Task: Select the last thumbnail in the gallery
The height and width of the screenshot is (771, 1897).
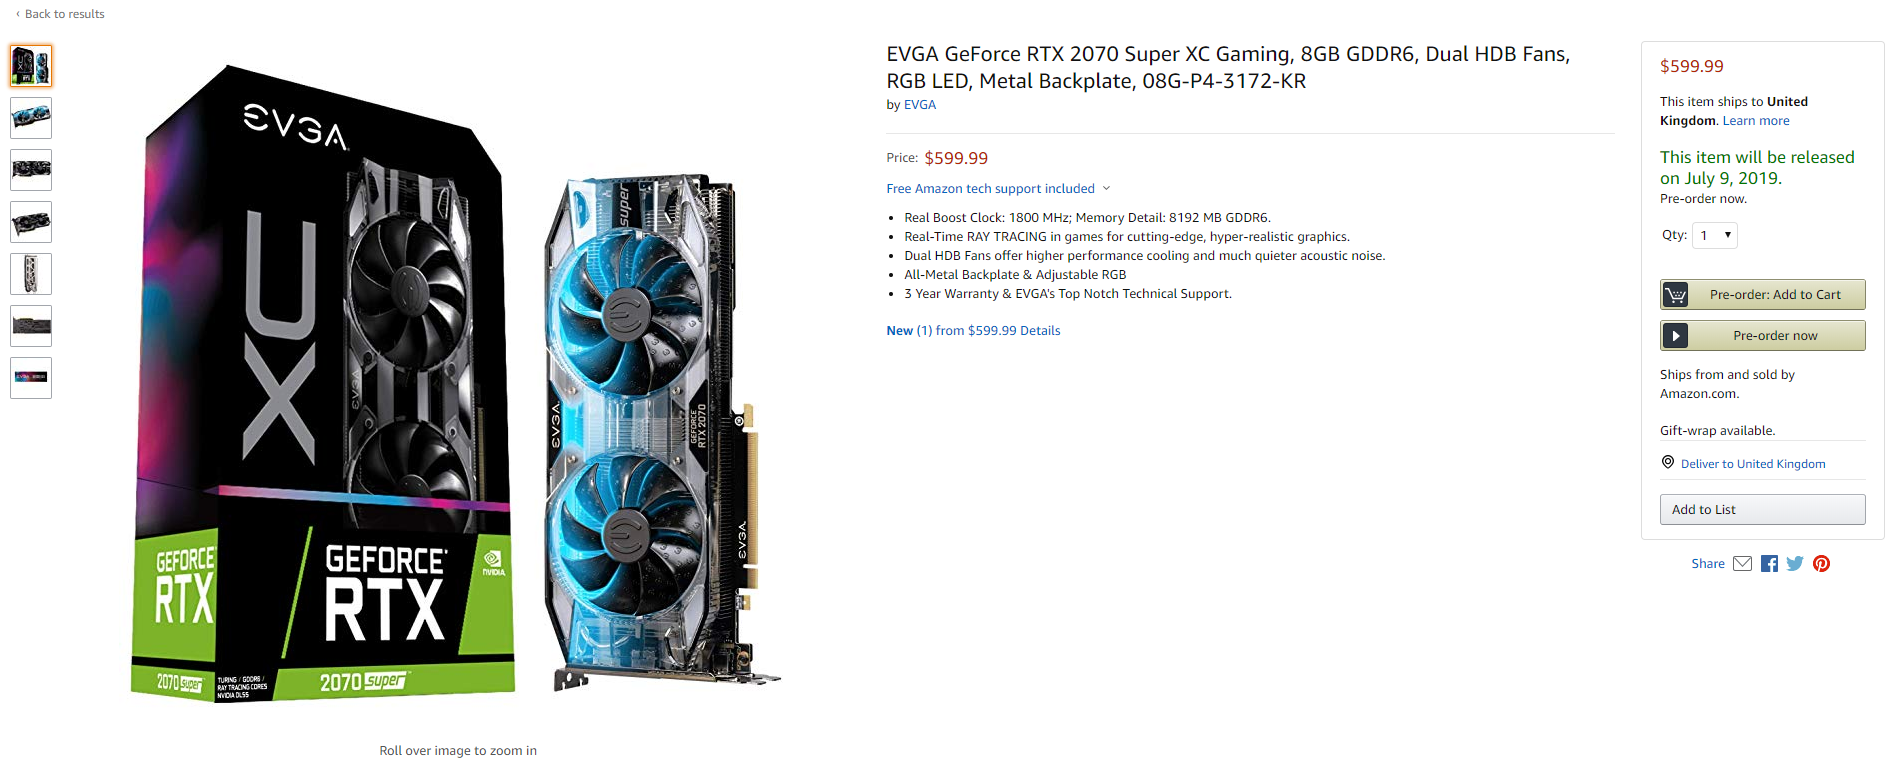Action: (x=31, y=378)
